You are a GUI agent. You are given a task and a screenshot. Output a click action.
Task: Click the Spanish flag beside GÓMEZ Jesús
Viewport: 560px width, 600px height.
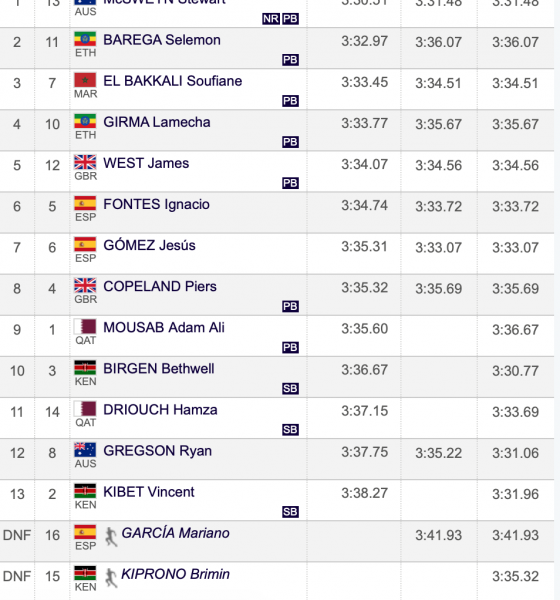click(x=85, y=244)
